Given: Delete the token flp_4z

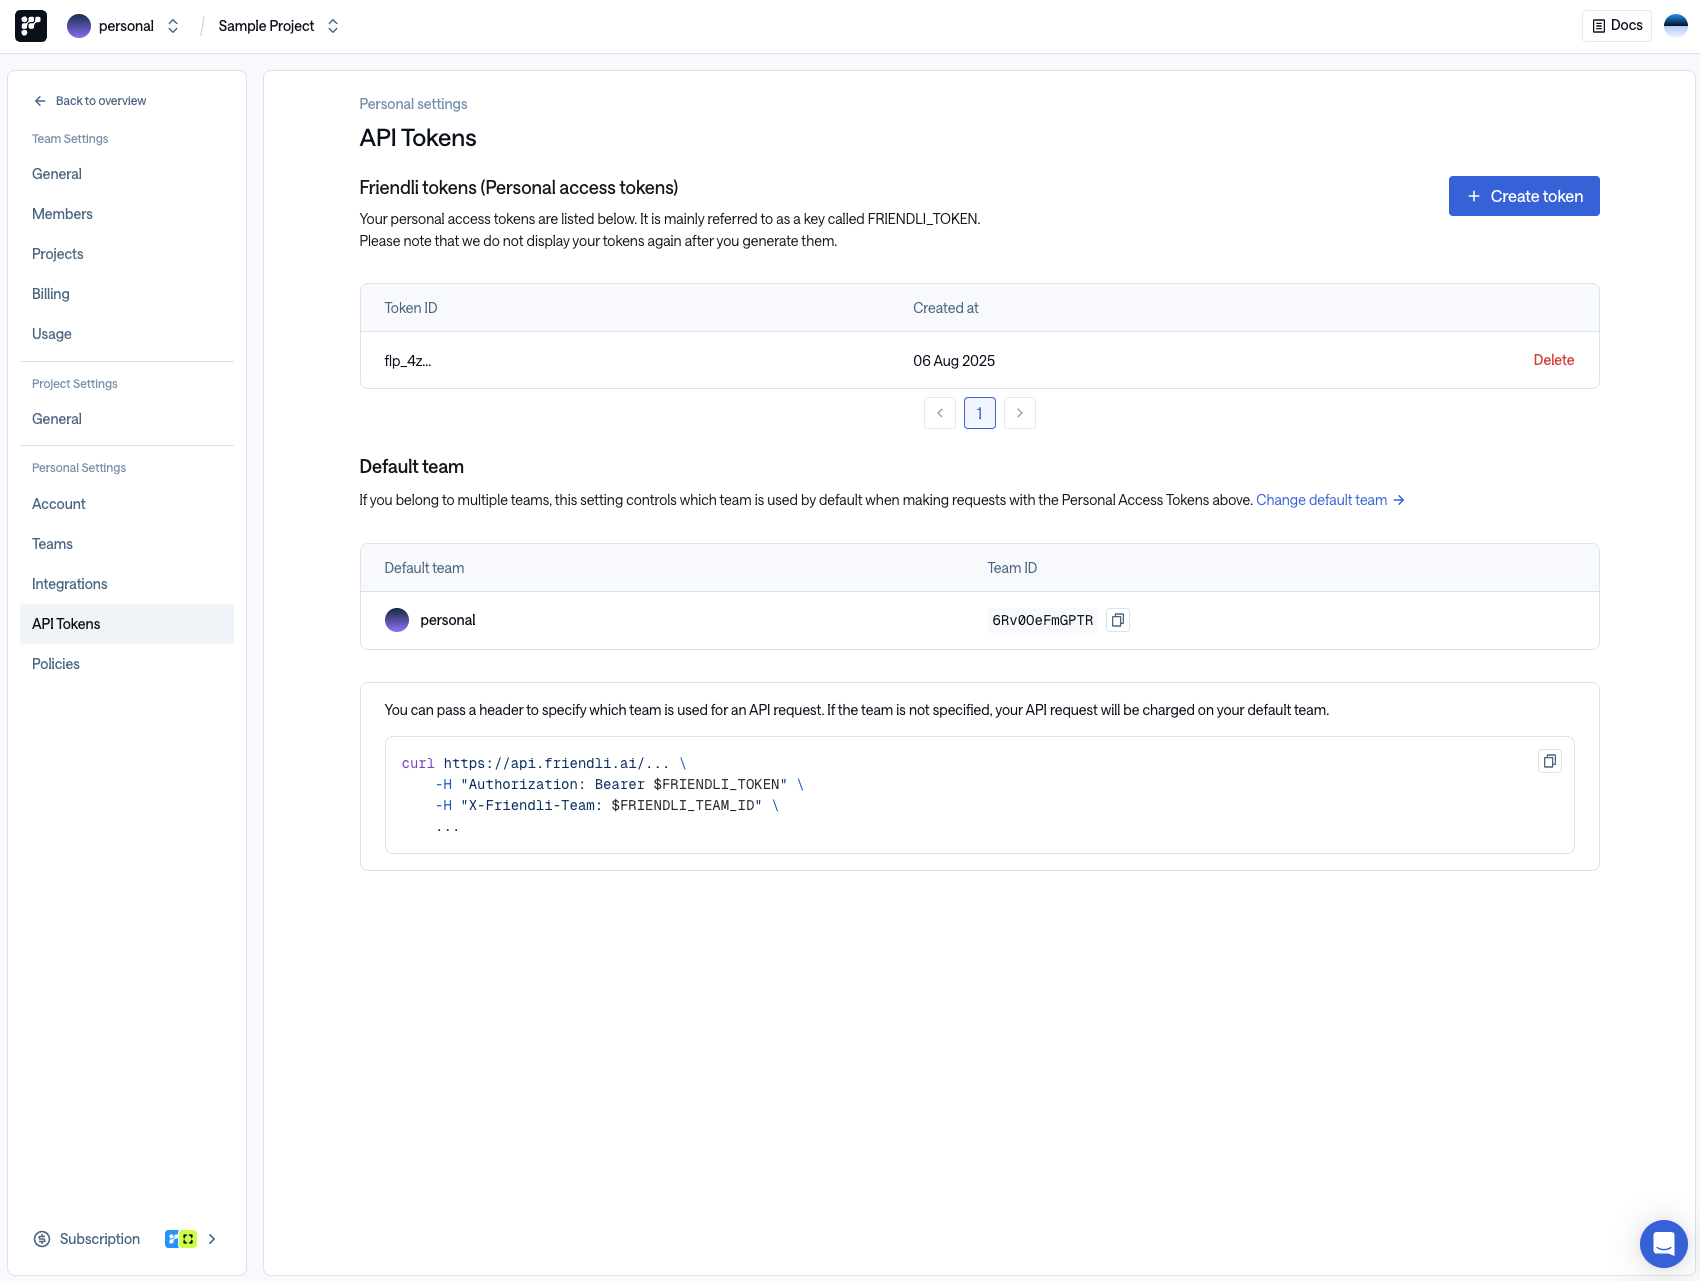Looking at the screenshot, I should click(x=1553, y=360).
